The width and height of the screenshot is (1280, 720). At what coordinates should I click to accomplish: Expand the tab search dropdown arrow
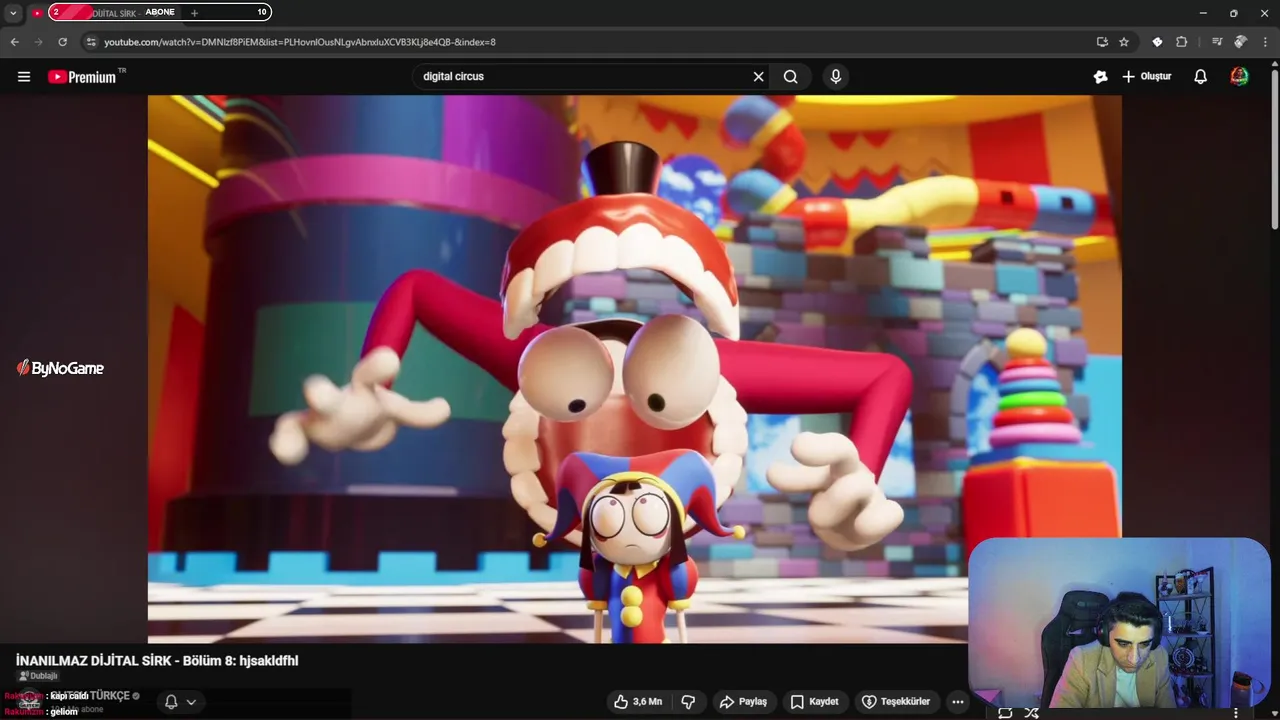(13, 13)
